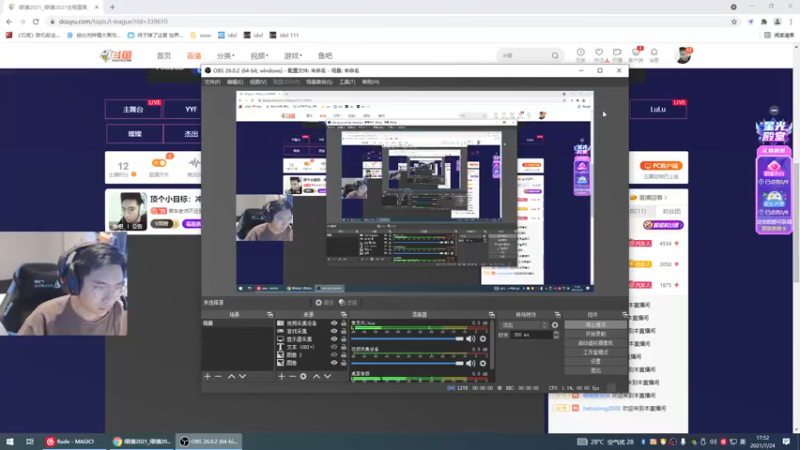Open source properties gear in Sources toolbar
Screen dimensions: 800x450
tap(304, 377)
